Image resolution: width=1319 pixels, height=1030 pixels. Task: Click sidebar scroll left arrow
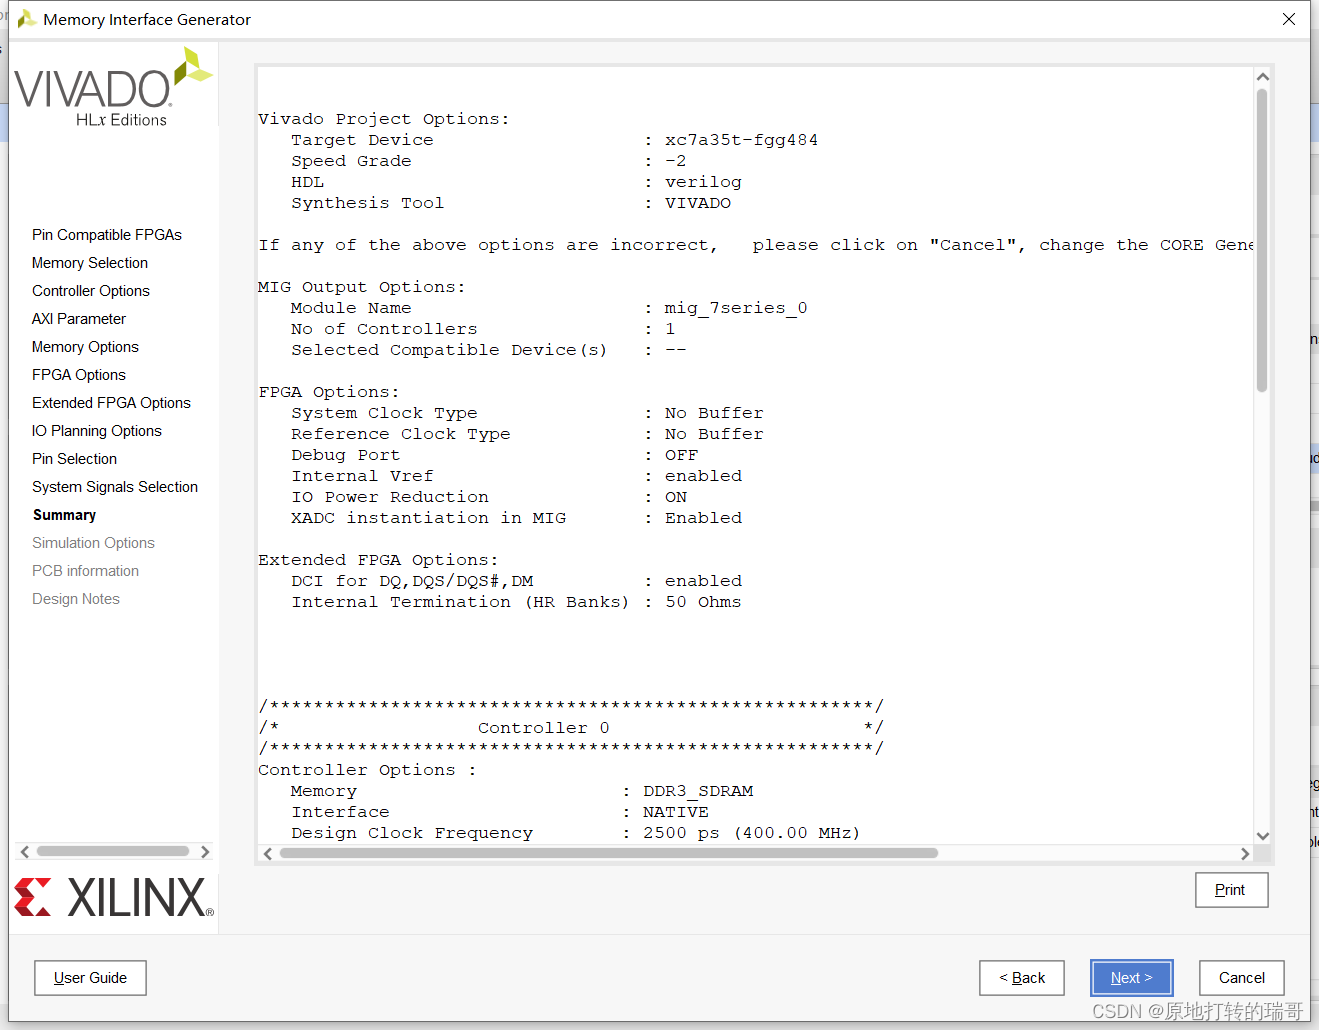pyautogui.click(x=25, y=852)
